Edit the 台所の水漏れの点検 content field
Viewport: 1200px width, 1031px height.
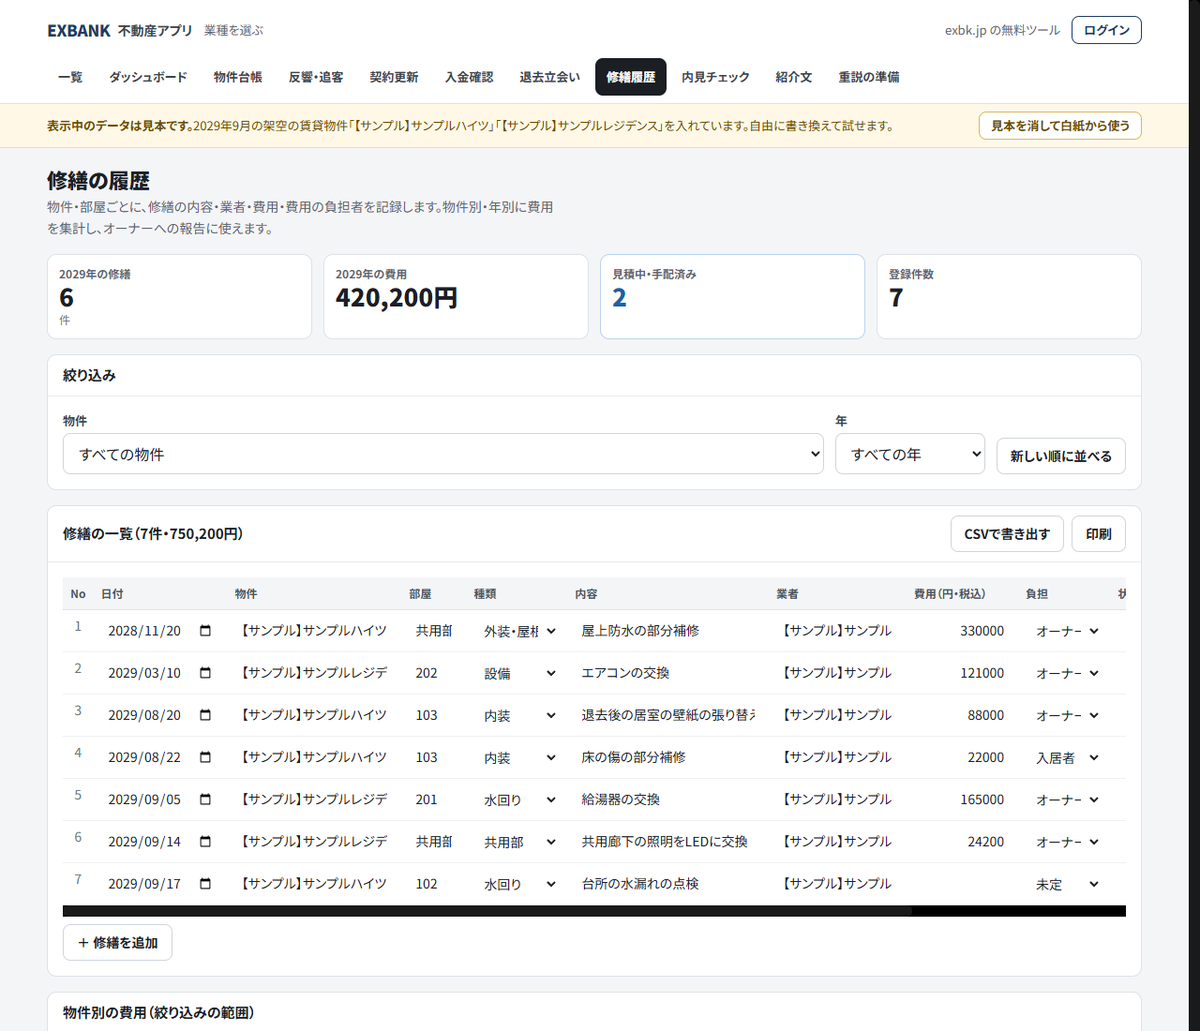(667, 884)
